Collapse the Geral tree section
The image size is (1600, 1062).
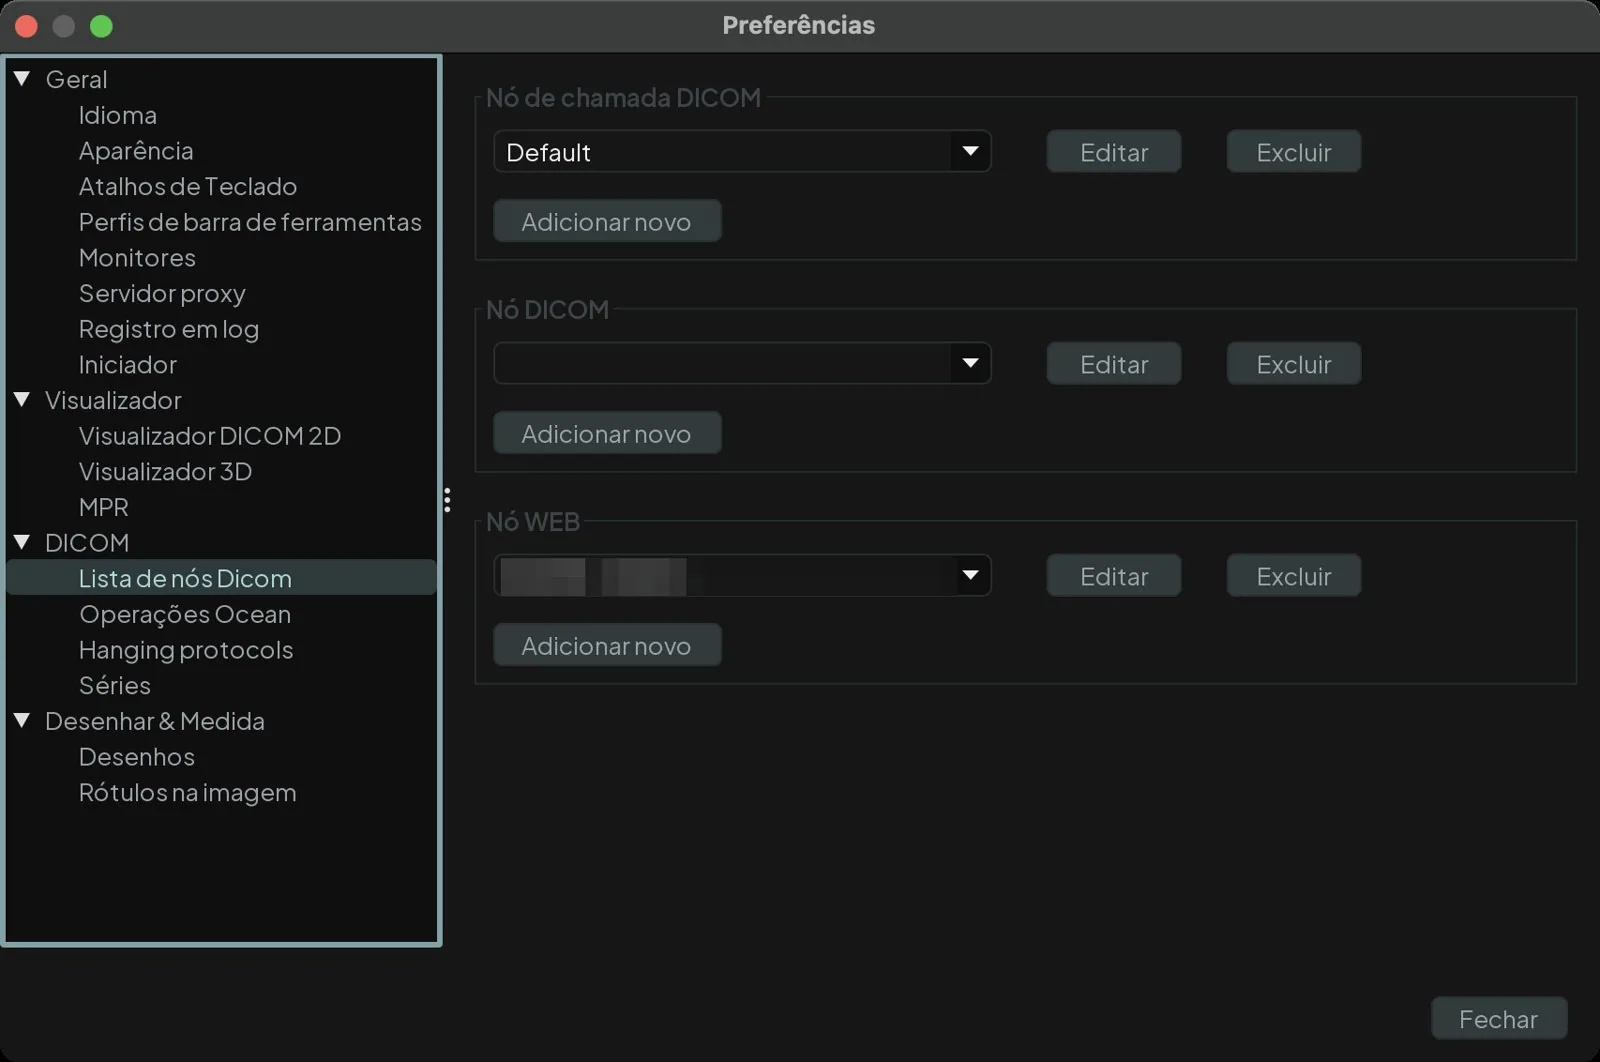click(22, 79)
